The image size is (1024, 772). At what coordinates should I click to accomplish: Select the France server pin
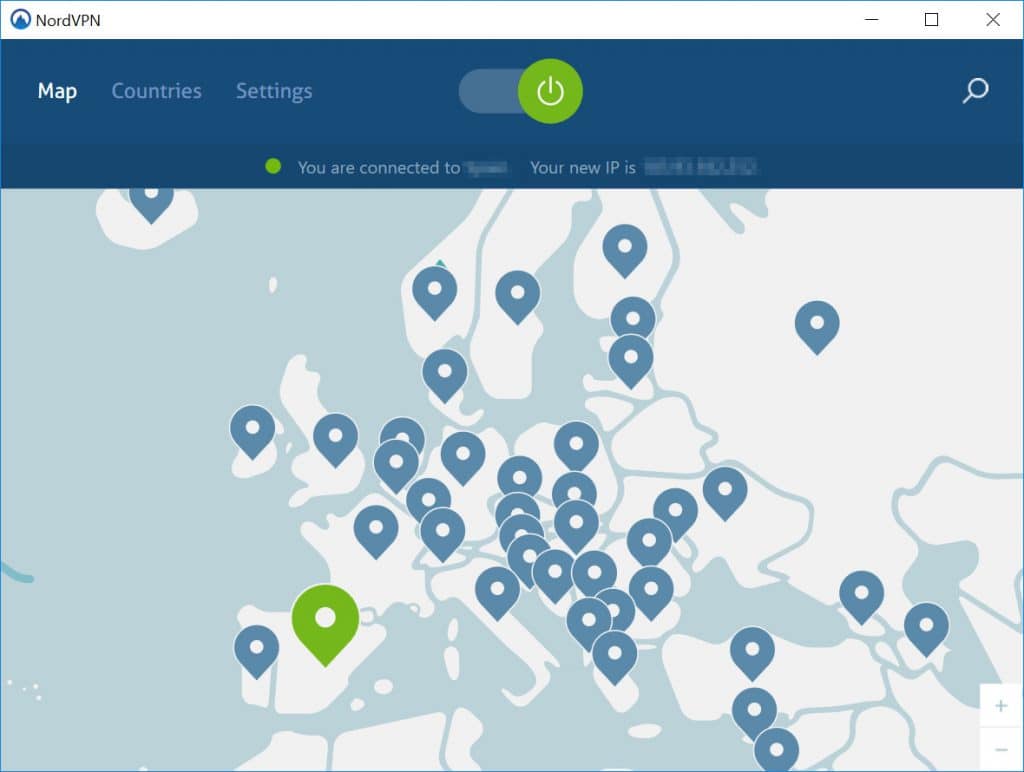tap(376, 526)
